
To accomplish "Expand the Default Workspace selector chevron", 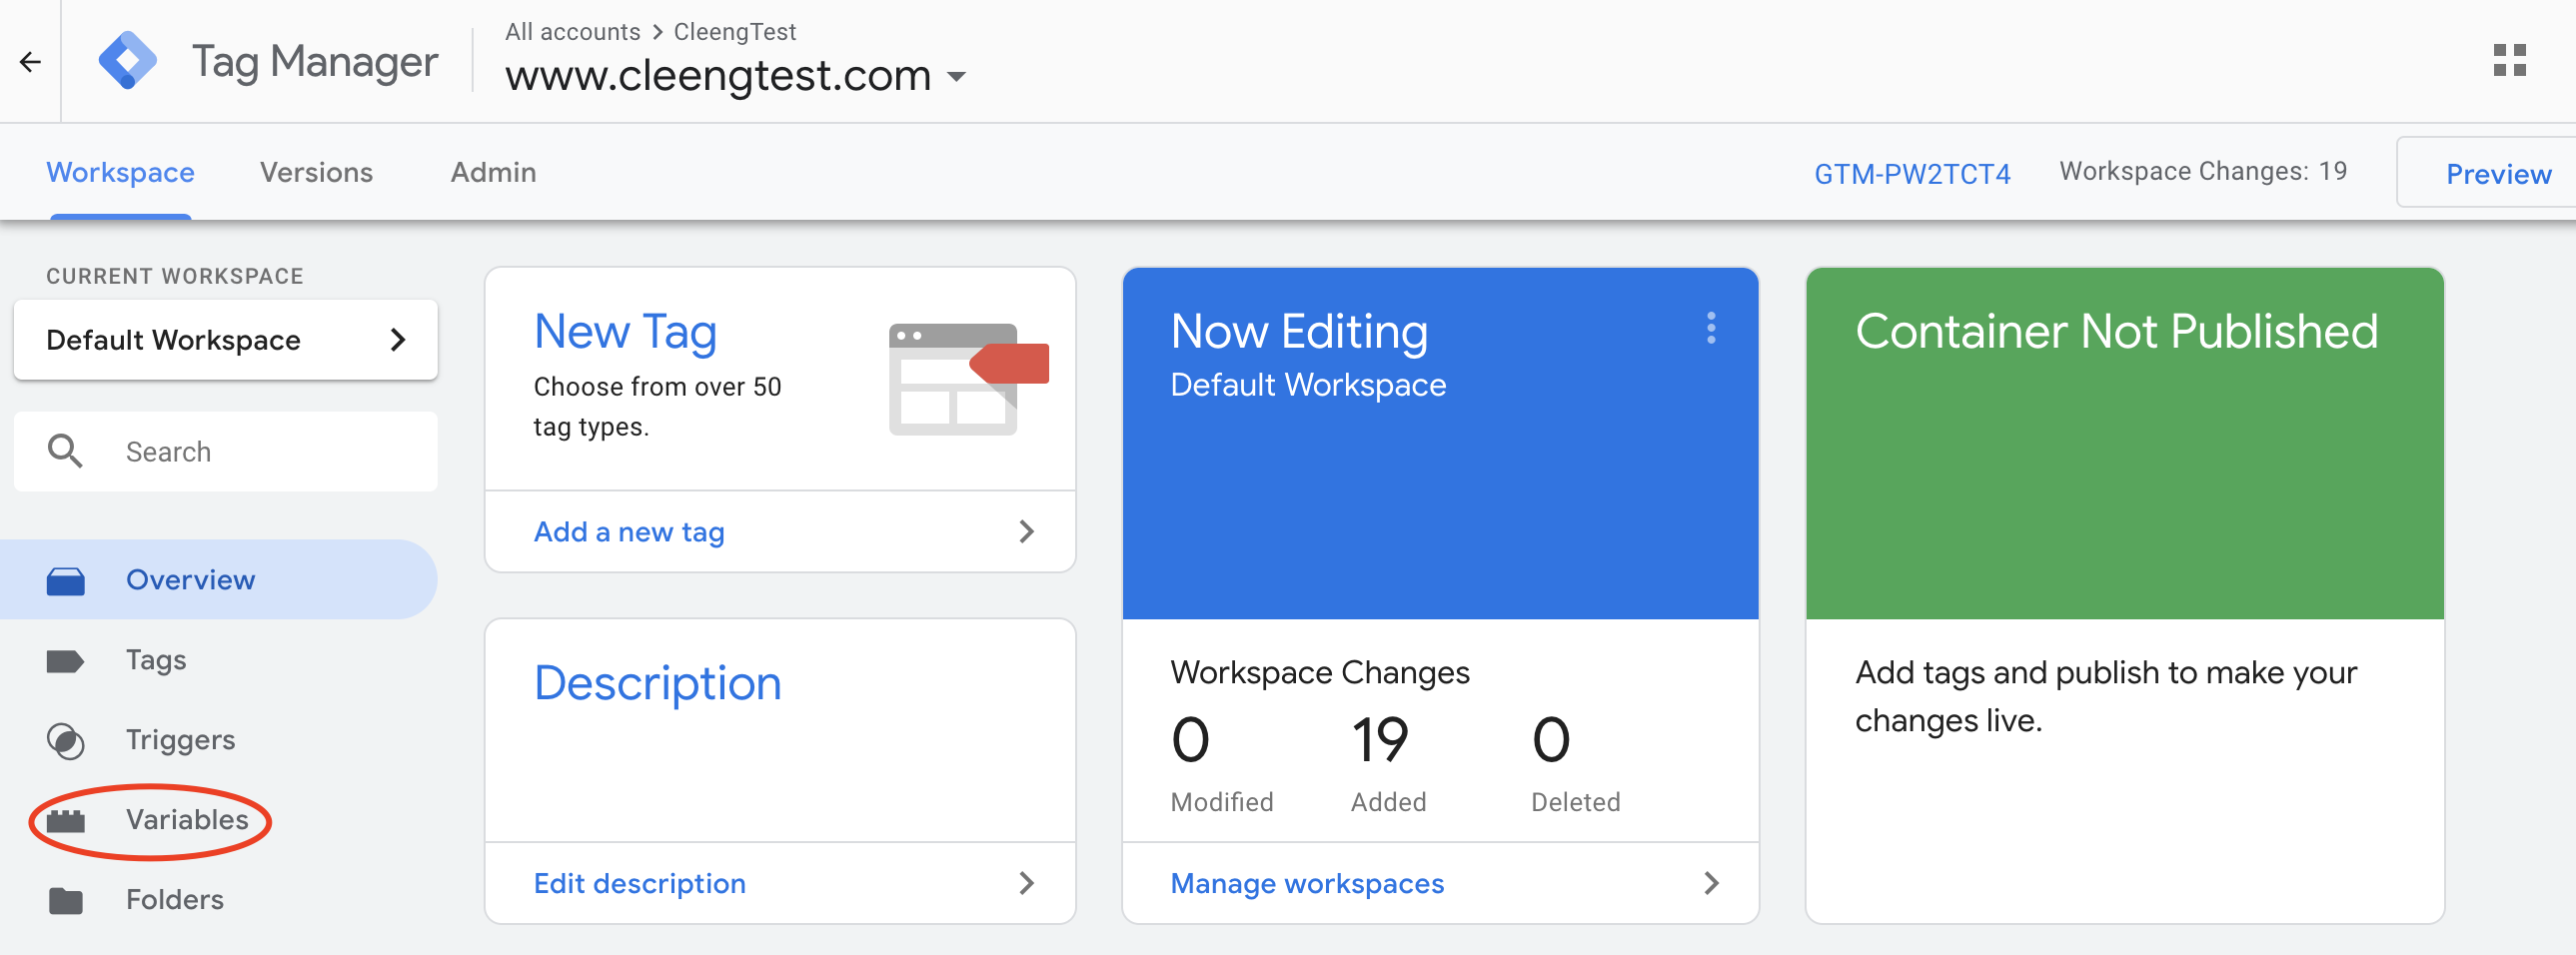I will pyautogui.click(x=398, y=340).
